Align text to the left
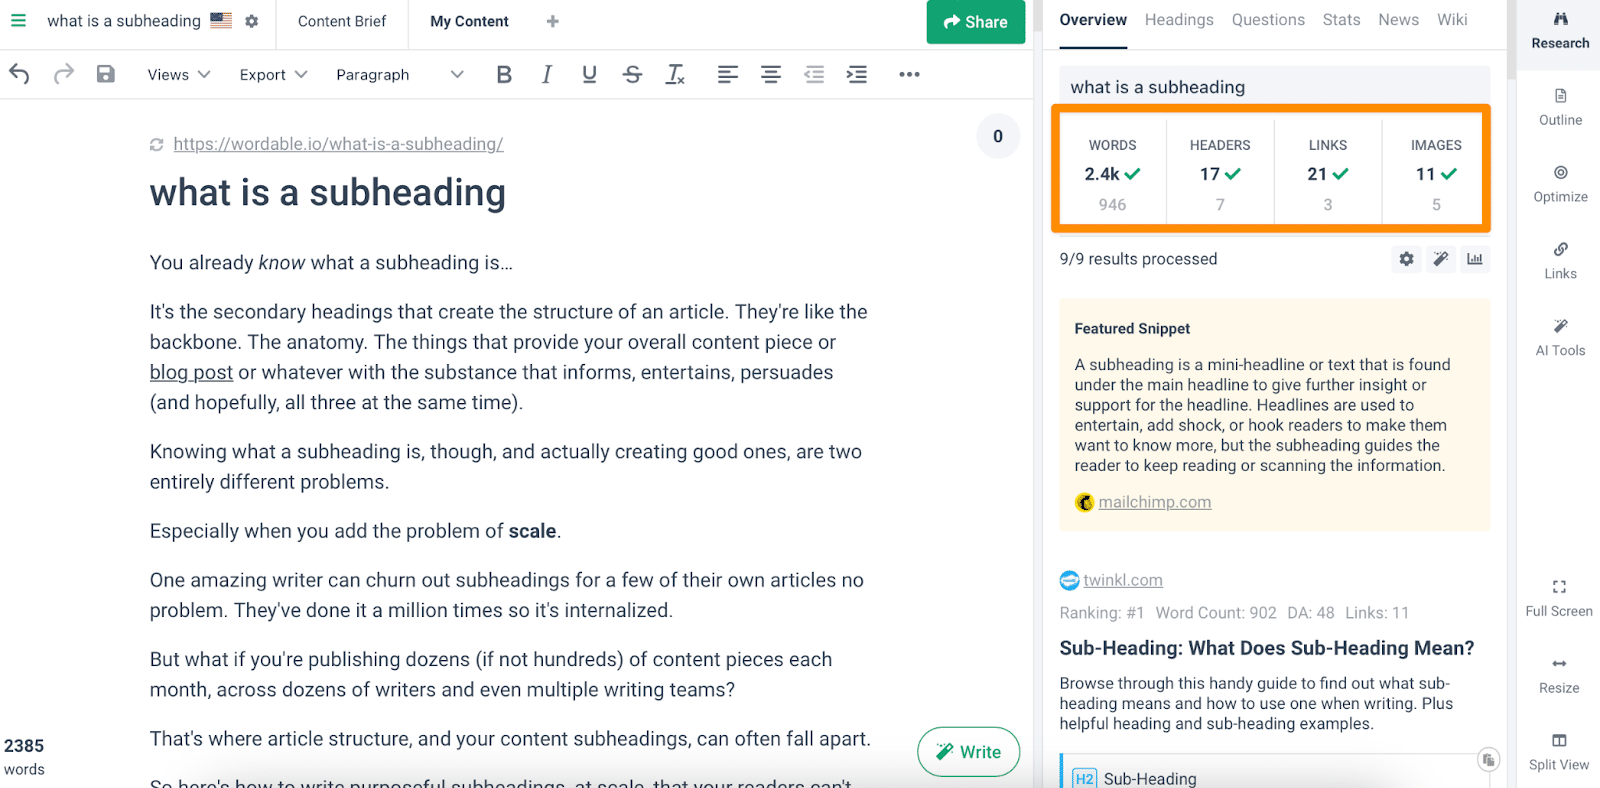This screenshot has height=788, width=1600. (728, 74)
